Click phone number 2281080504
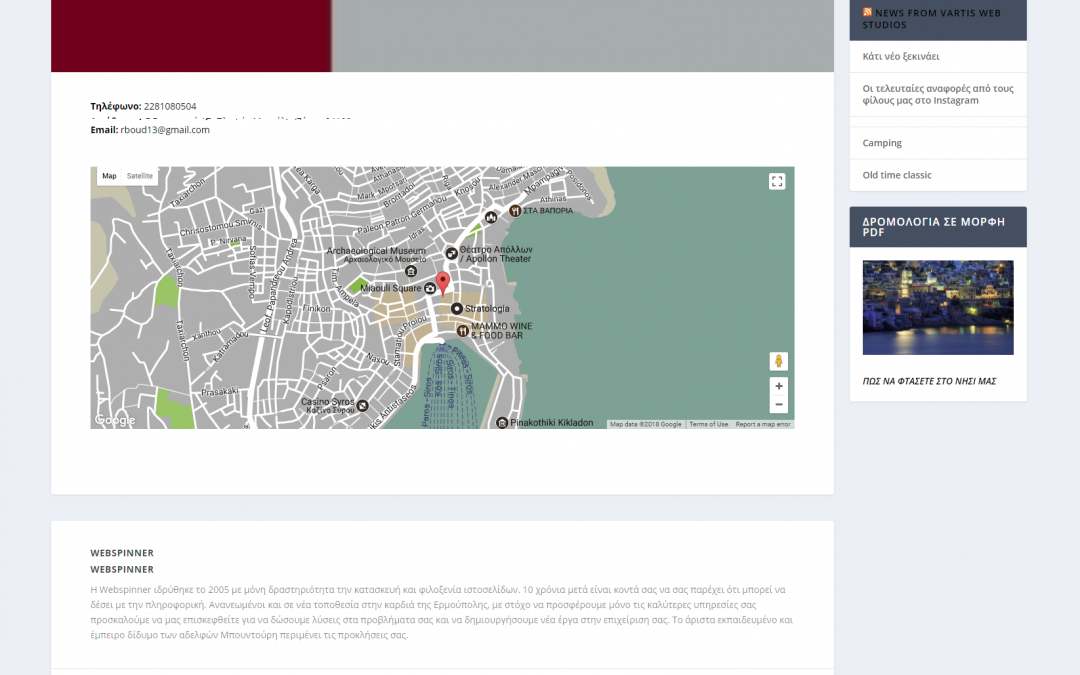The width and height of the screenshot is (1080, 675). [x=170, y=106]
